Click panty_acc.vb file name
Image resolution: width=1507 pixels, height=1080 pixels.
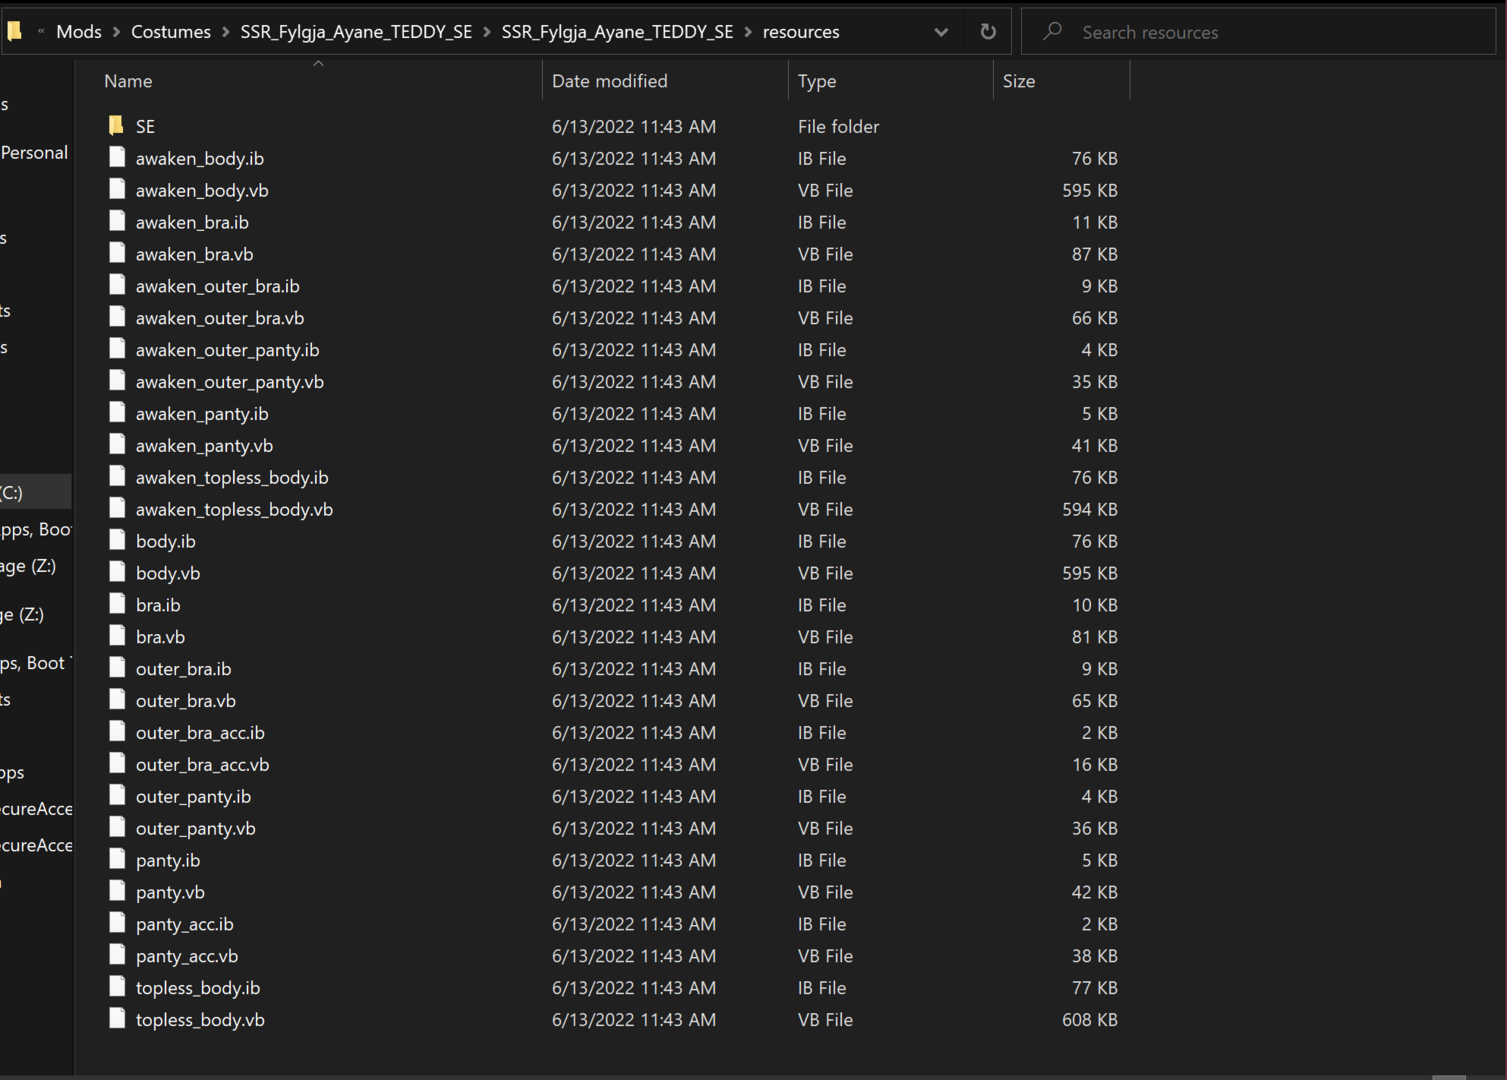tap(187, 957)
